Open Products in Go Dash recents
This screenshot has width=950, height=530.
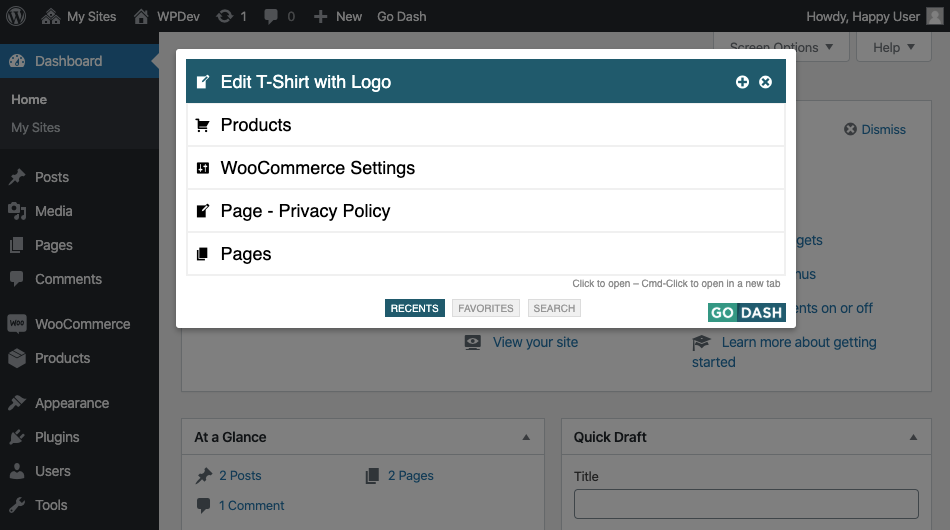point(486,125)
